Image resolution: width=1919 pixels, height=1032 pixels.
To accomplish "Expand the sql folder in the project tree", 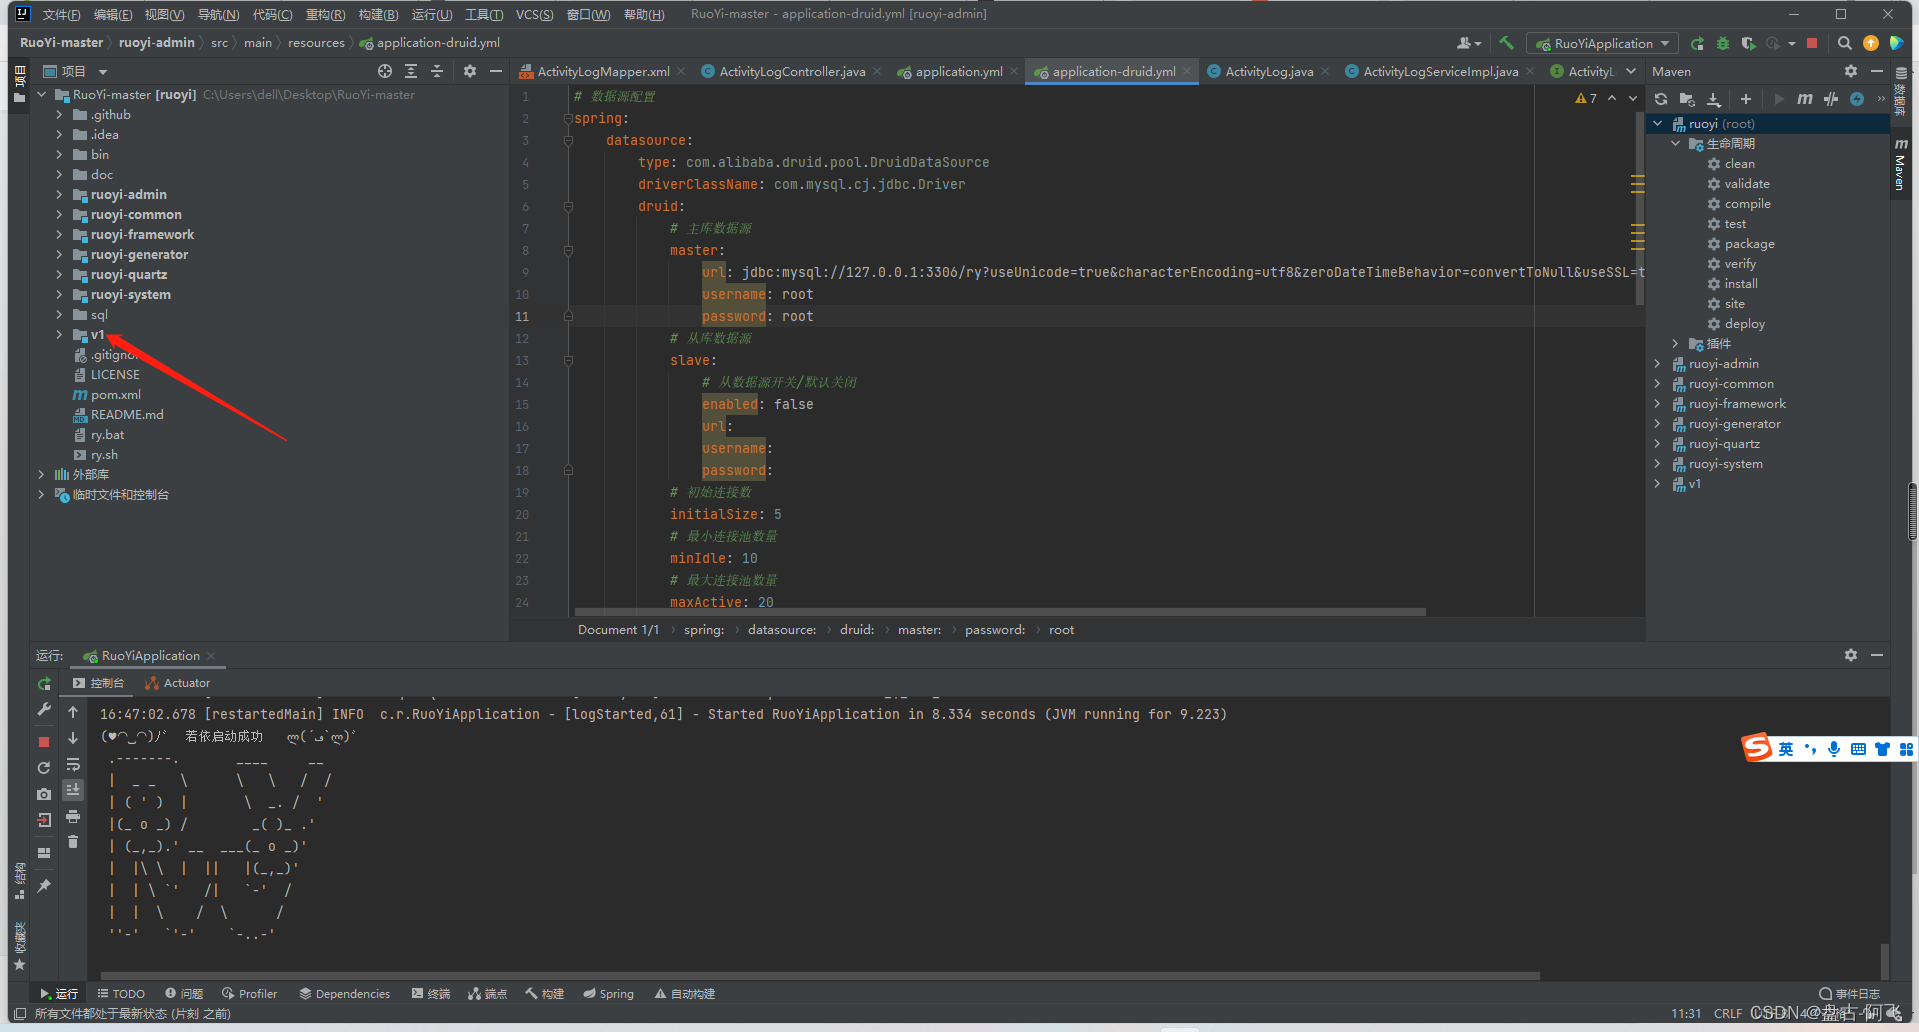I will pos(59,314).
